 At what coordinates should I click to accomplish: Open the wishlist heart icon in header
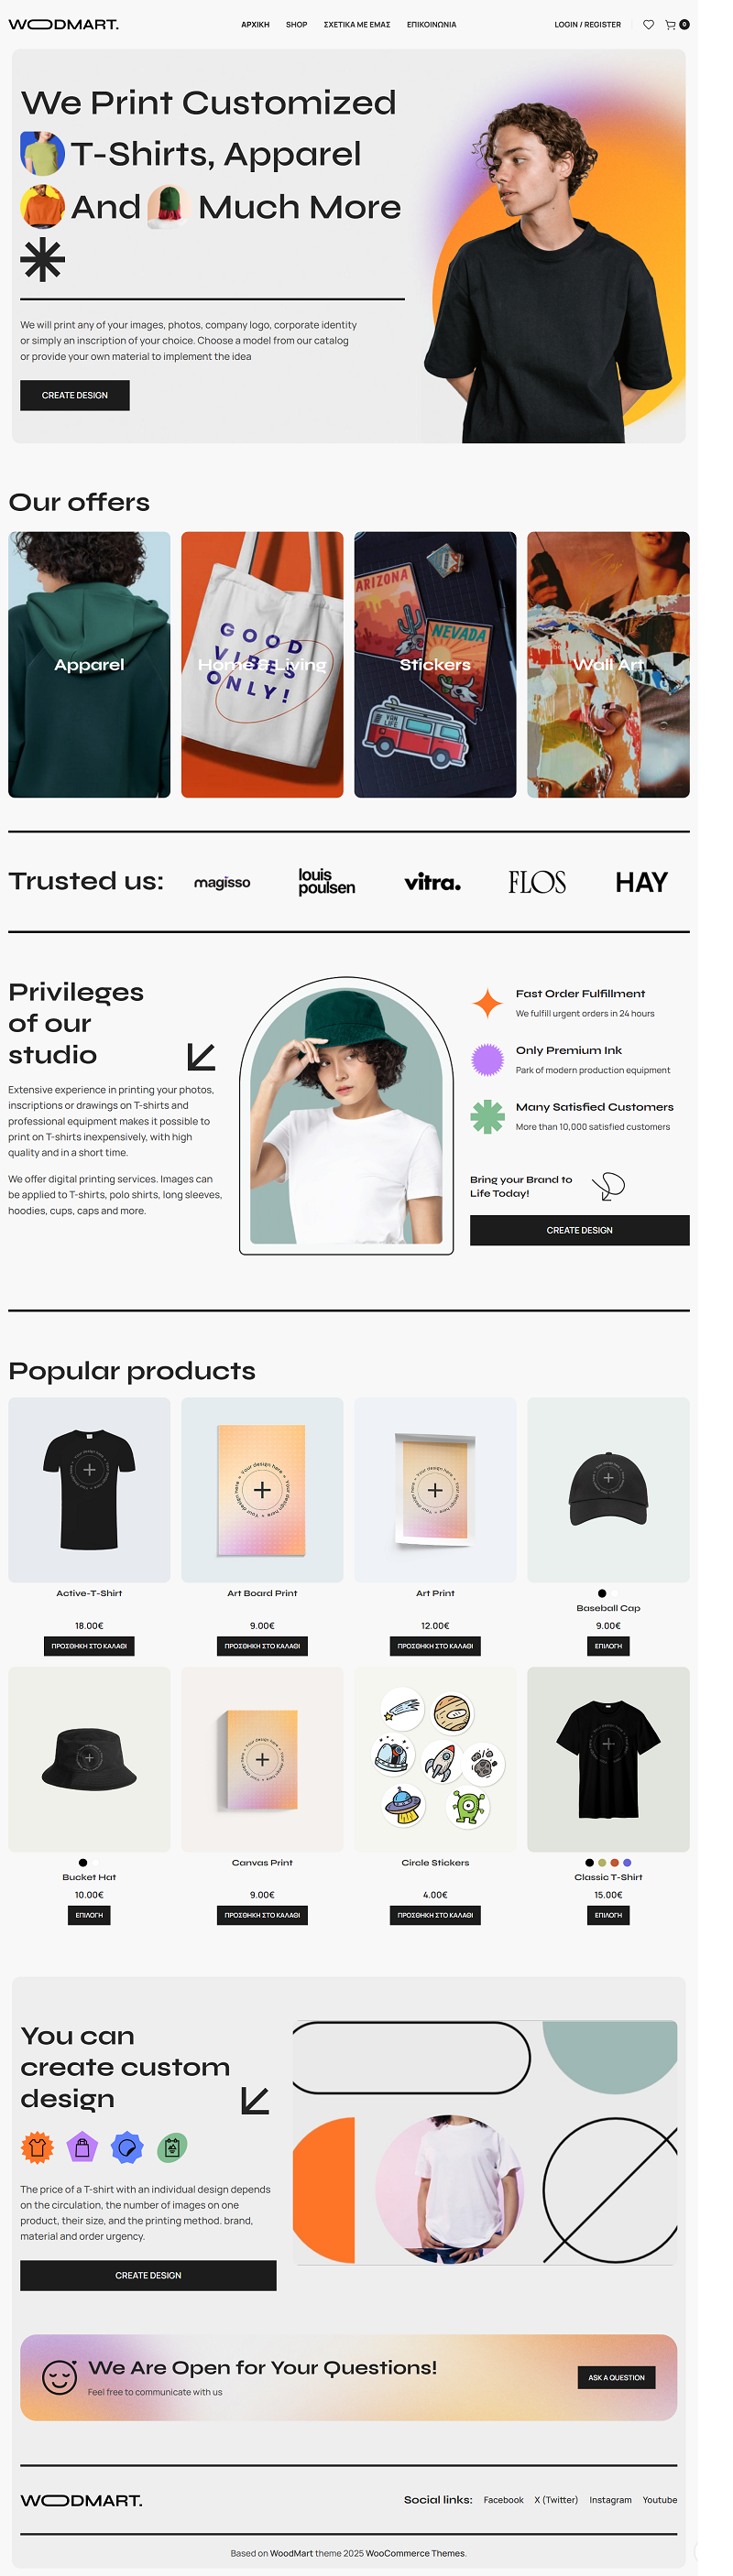(648, 25)
